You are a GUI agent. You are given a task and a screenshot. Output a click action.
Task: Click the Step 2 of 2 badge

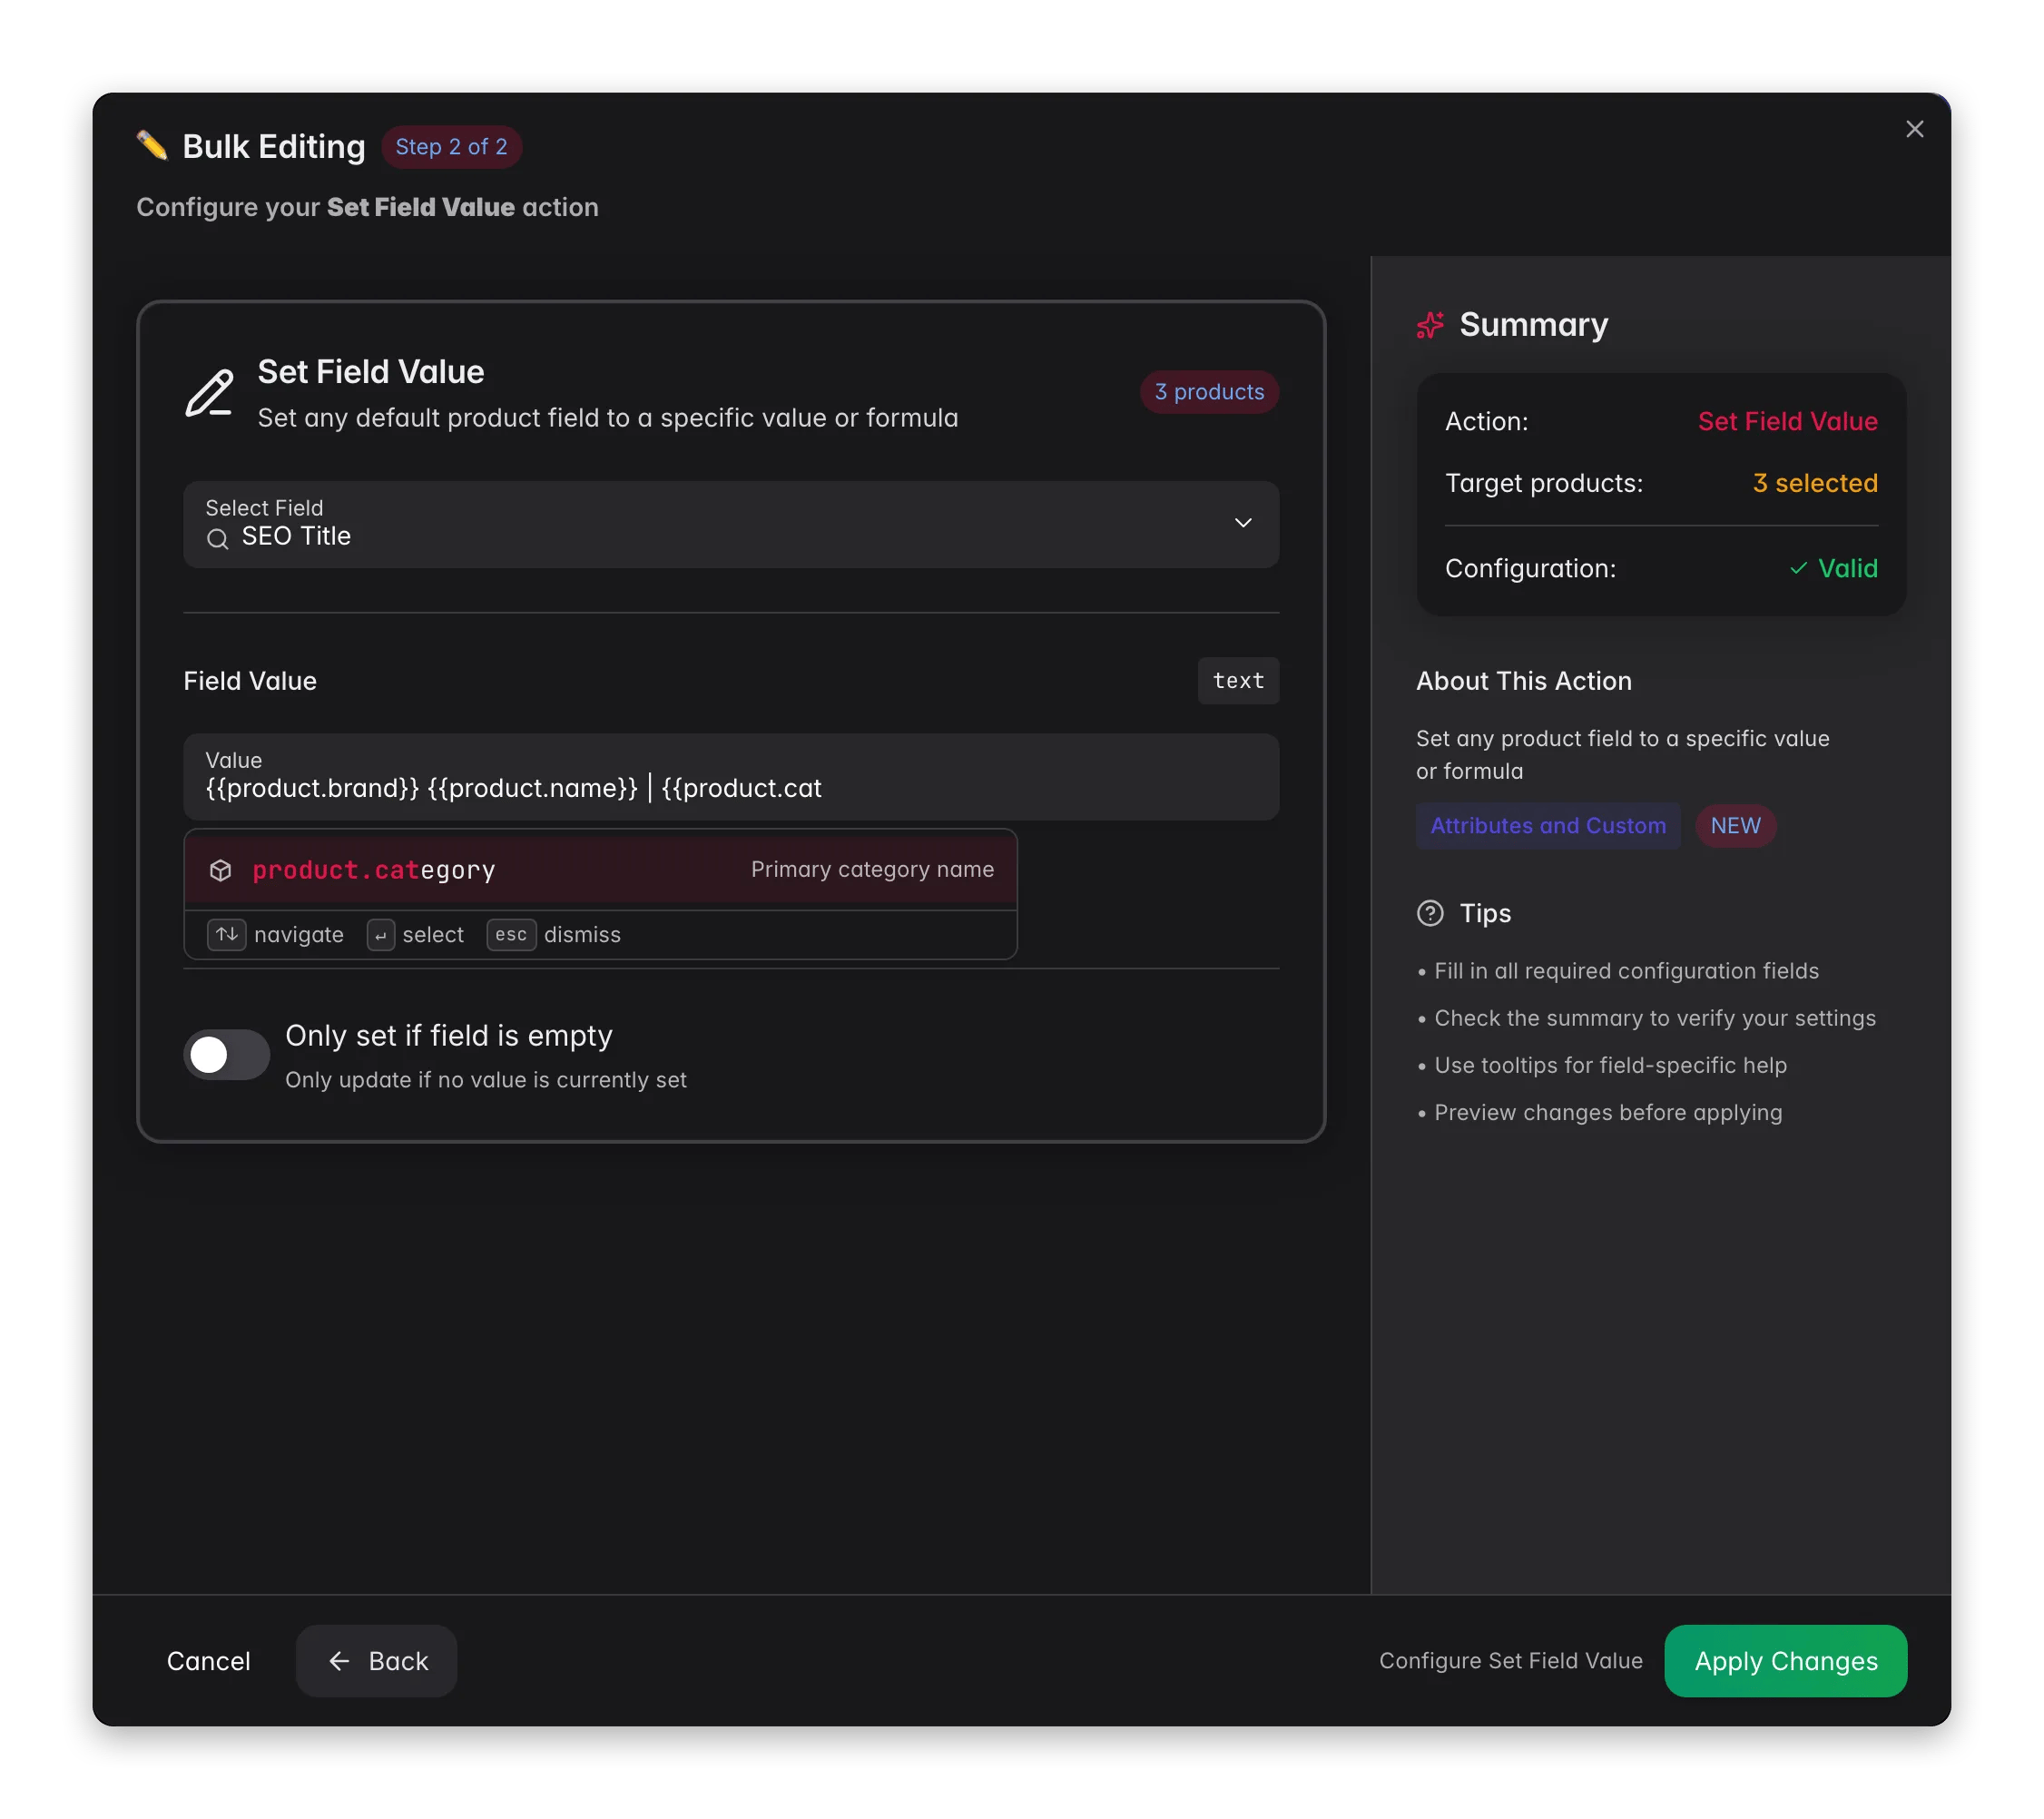pyautogui.click(x=451, y=147)
